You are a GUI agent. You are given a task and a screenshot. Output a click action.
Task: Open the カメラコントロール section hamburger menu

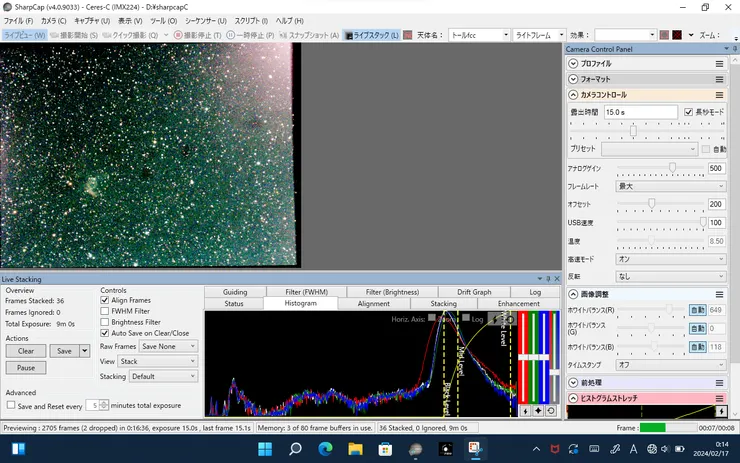(719, 95)
